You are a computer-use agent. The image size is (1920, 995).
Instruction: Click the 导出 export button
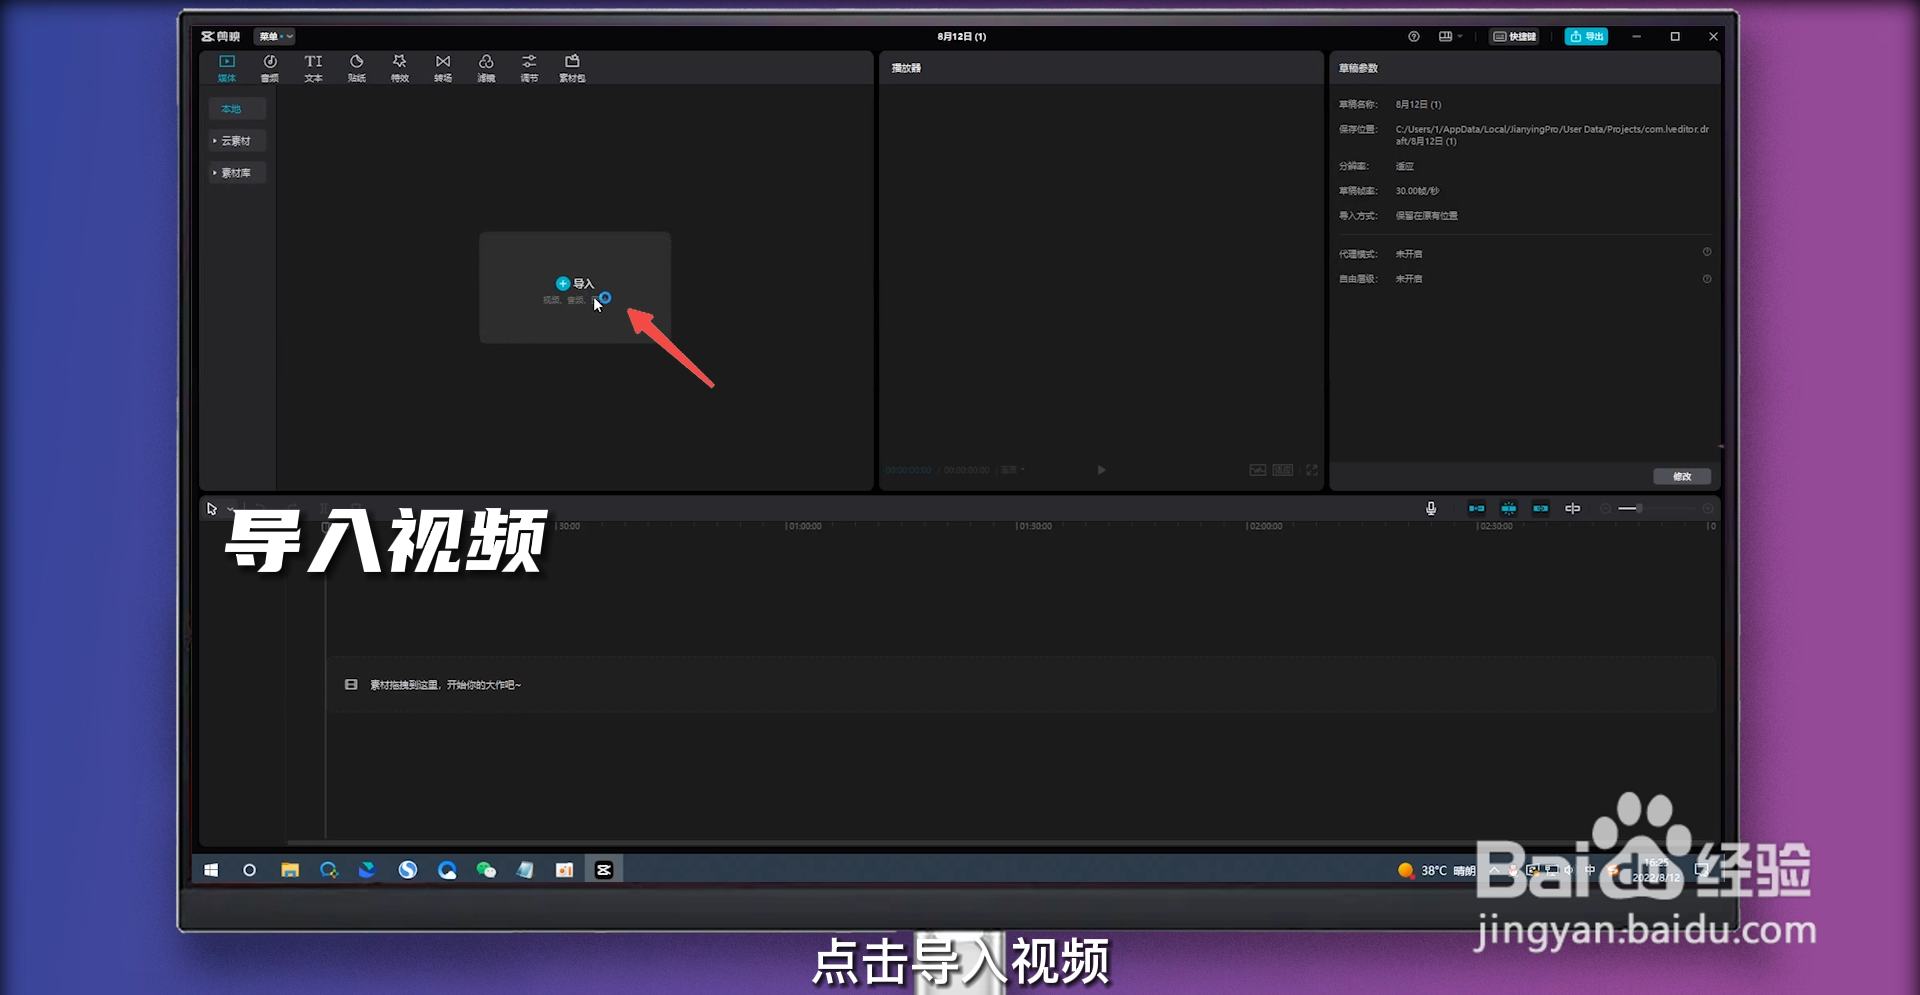[1586, 36]
